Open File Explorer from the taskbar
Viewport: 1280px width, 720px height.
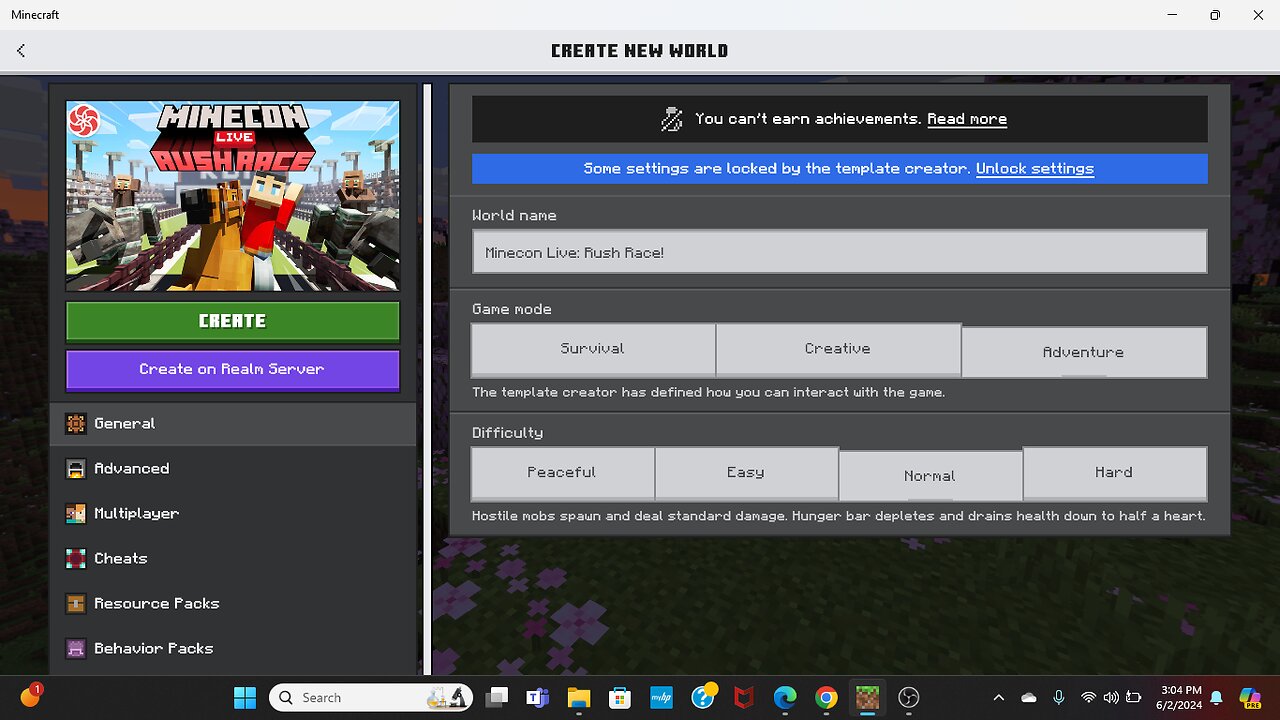[x=579, y=697]
